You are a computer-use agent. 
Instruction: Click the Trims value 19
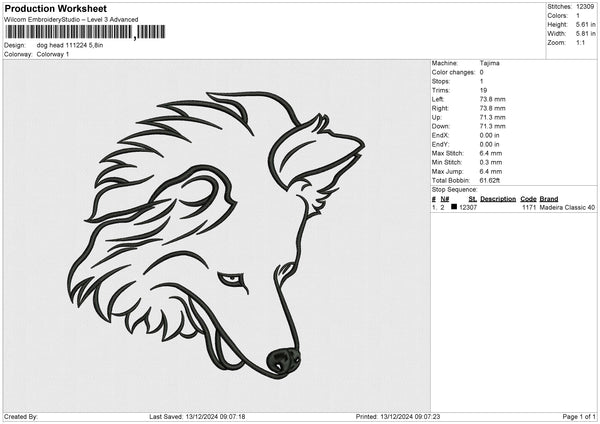coord(483,90)
